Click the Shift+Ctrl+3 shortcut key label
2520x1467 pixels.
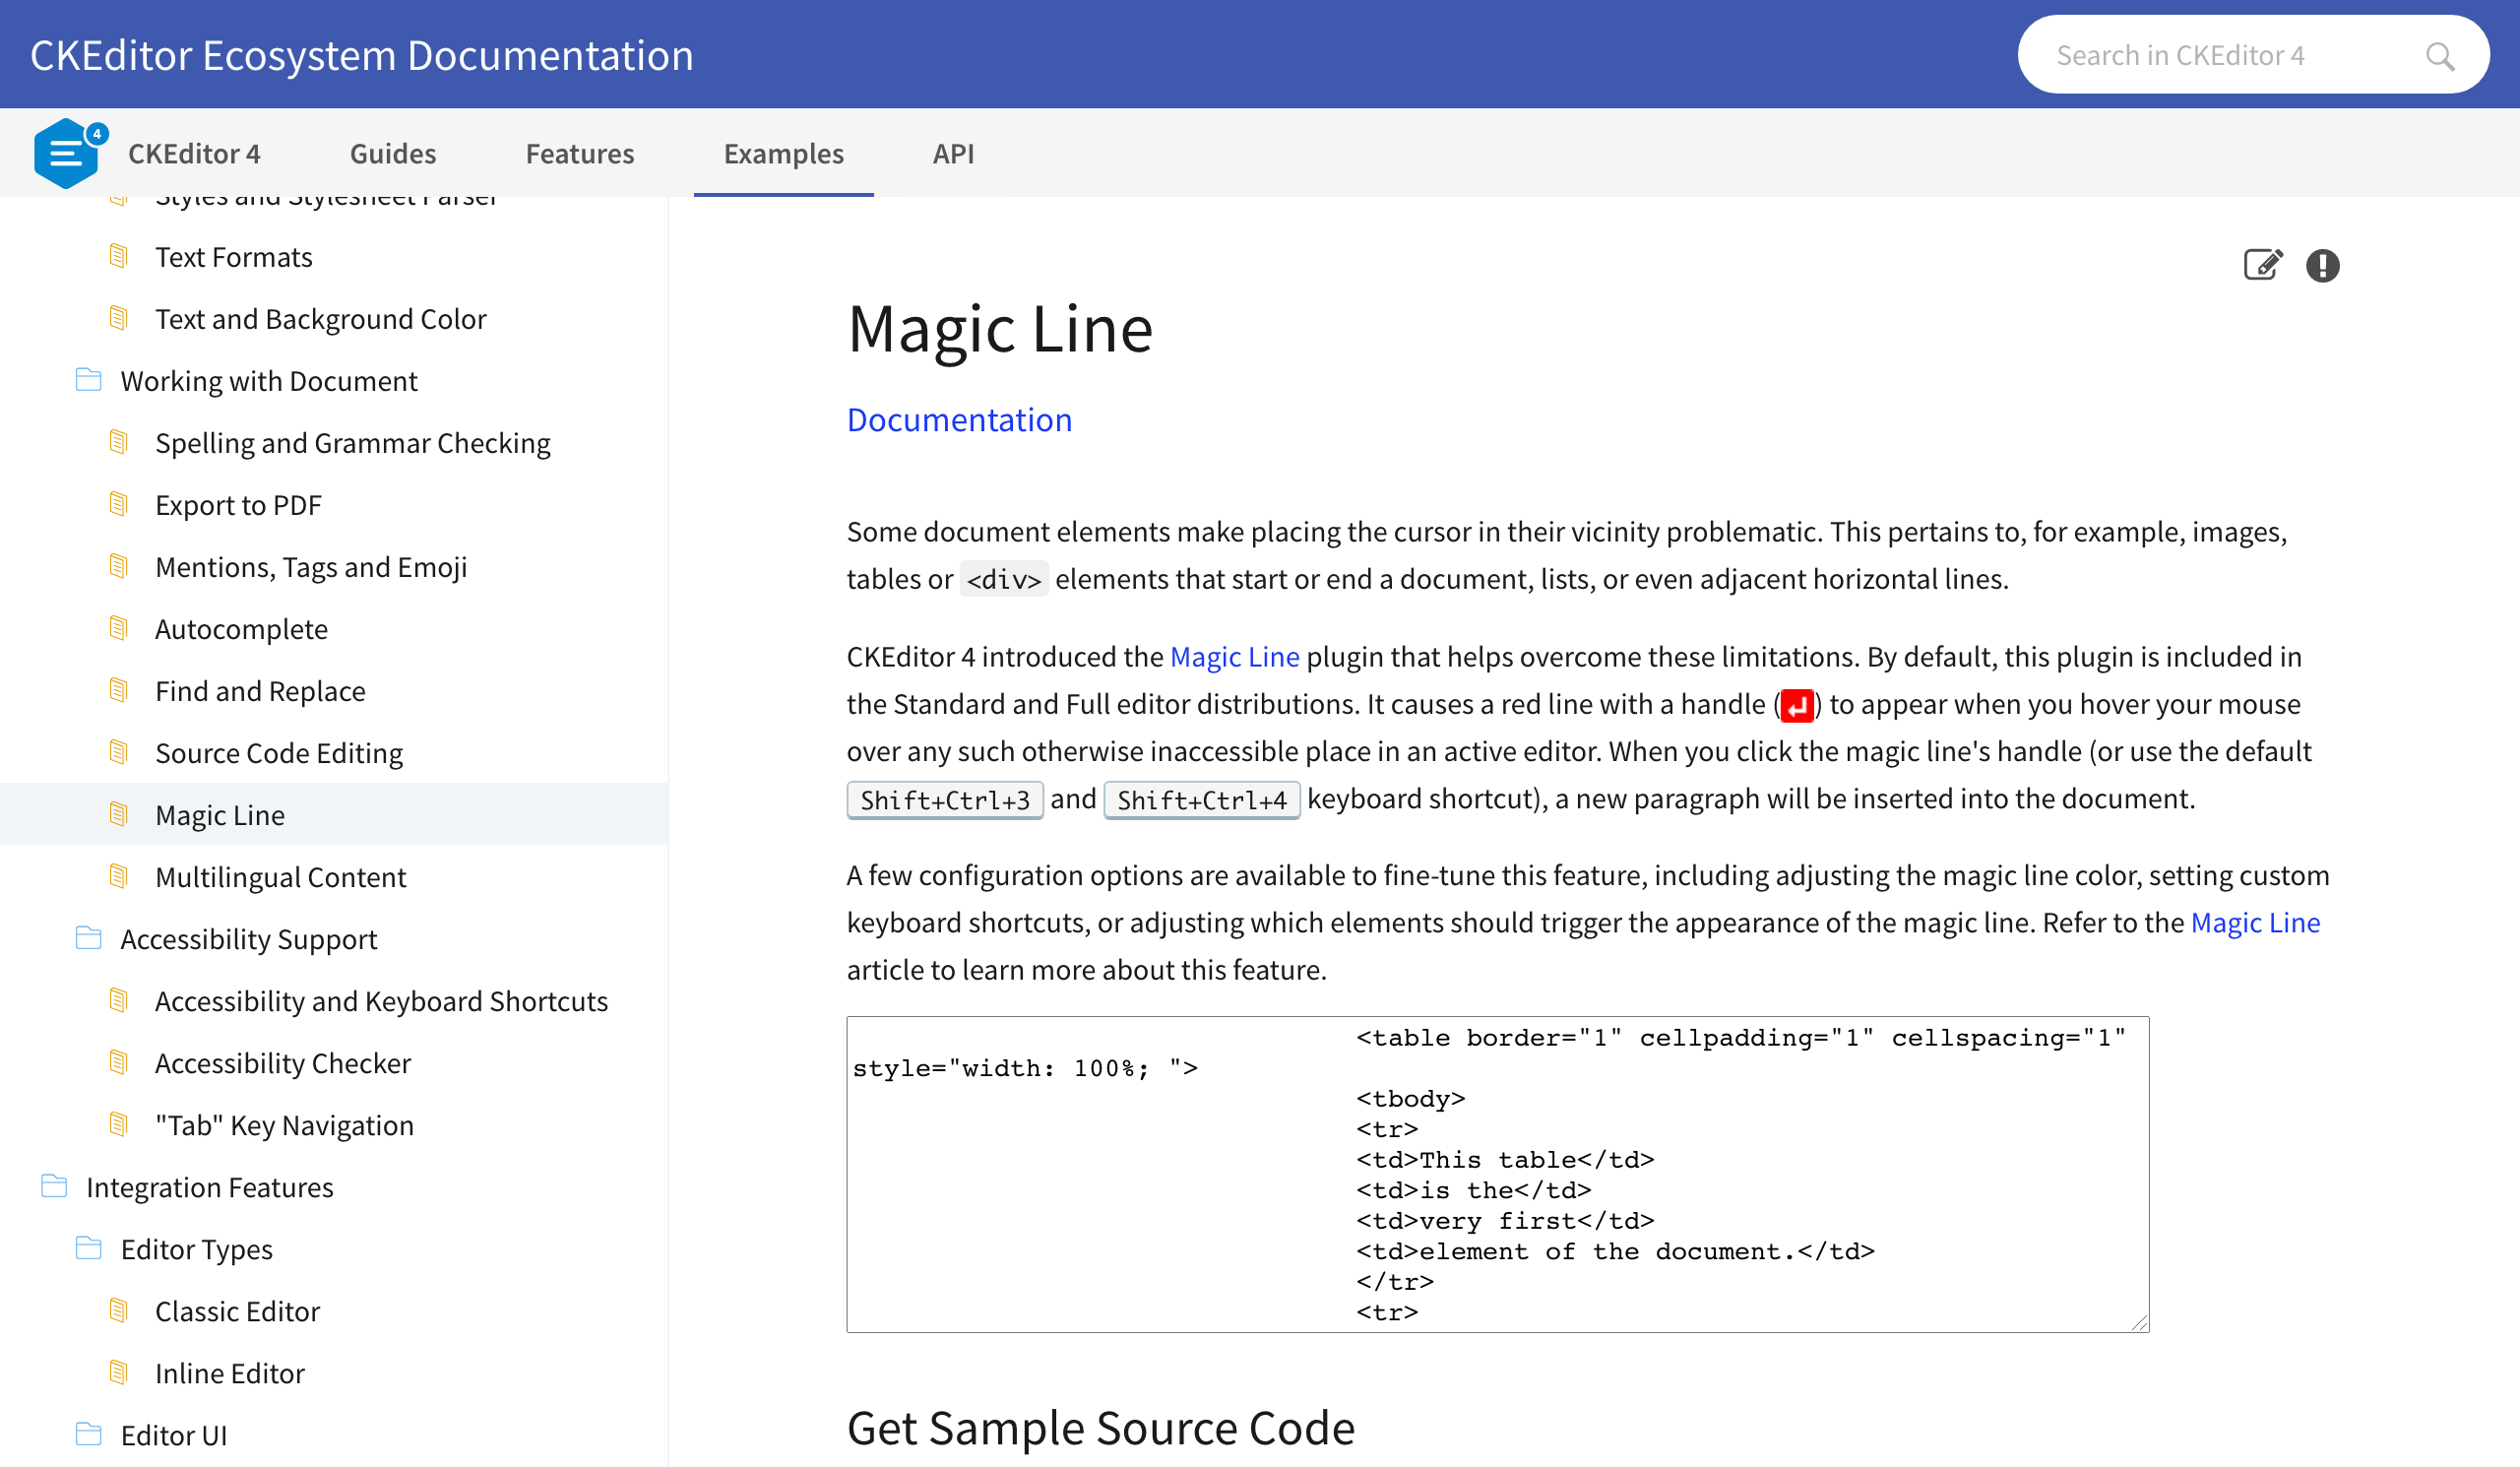pos(945,800)
